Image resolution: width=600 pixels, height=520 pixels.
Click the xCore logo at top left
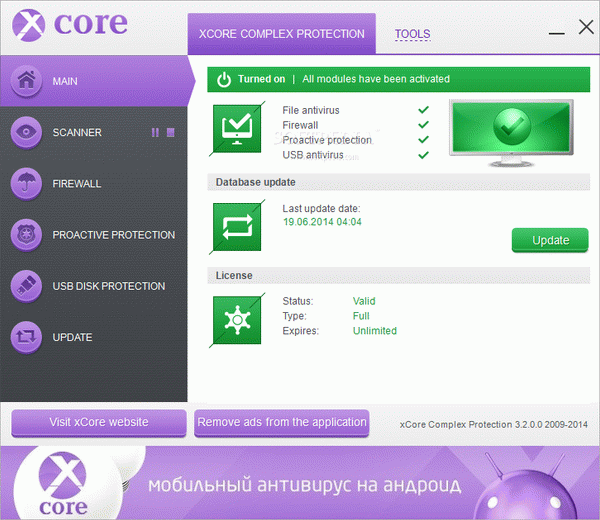click(x=69, y=25)
